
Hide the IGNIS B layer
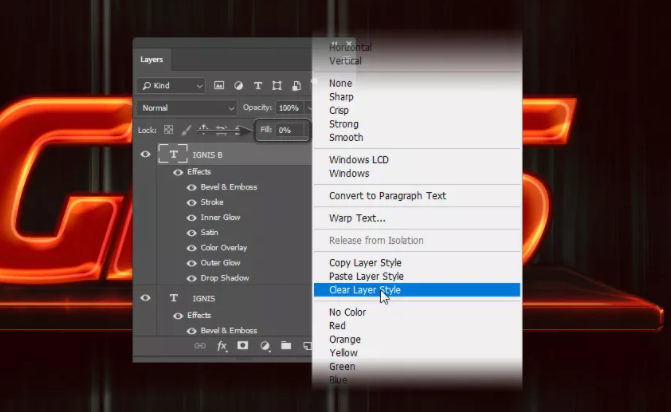(145, 154)
